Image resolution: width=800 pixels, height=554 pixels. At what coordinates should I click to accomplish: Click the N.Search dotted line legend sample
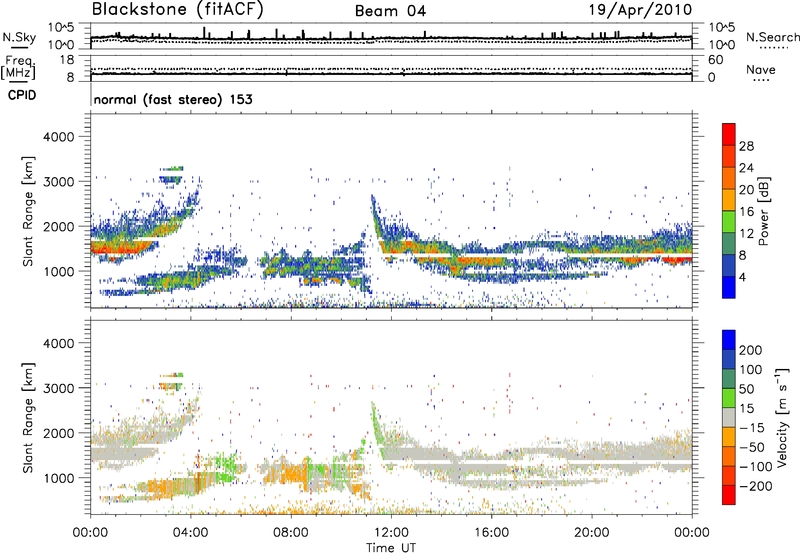(774, 48)
